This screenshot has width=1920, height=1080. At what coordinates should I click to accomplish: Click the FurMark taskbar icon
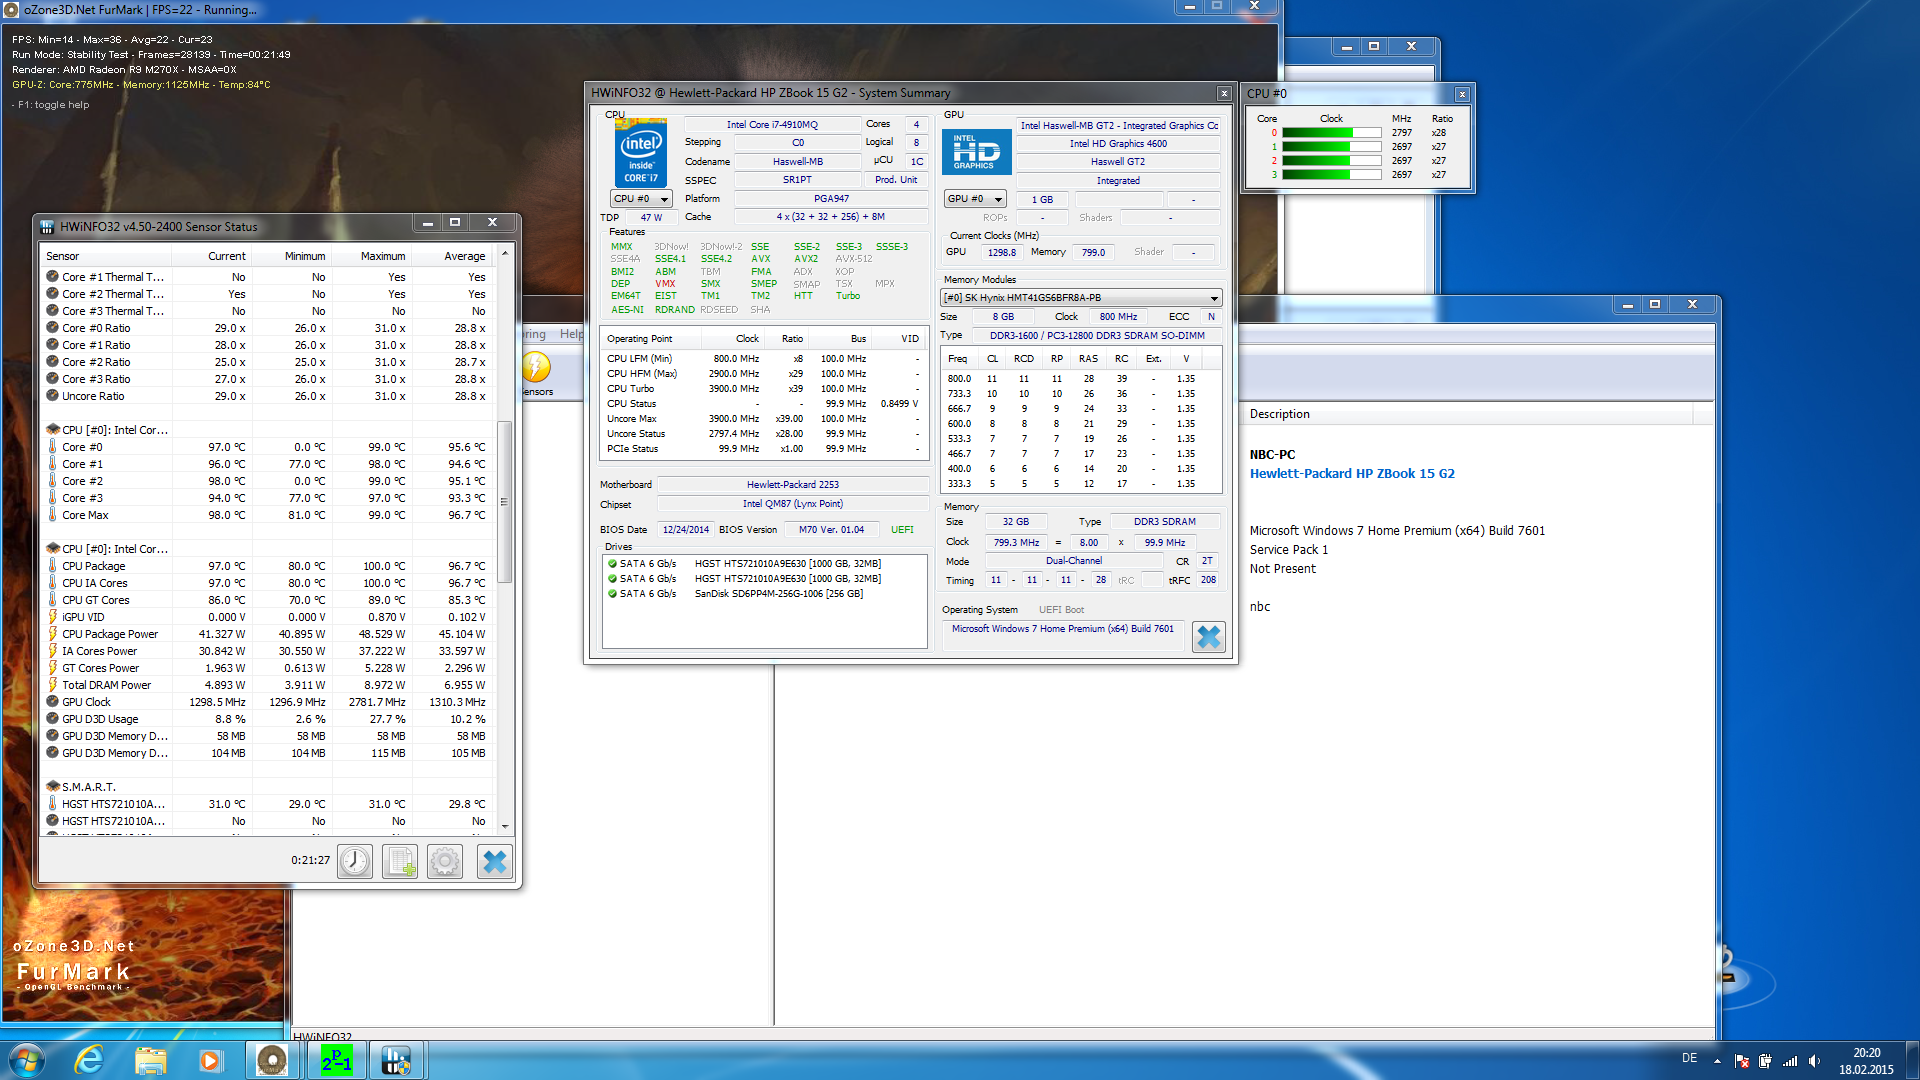coord(272,1060)
